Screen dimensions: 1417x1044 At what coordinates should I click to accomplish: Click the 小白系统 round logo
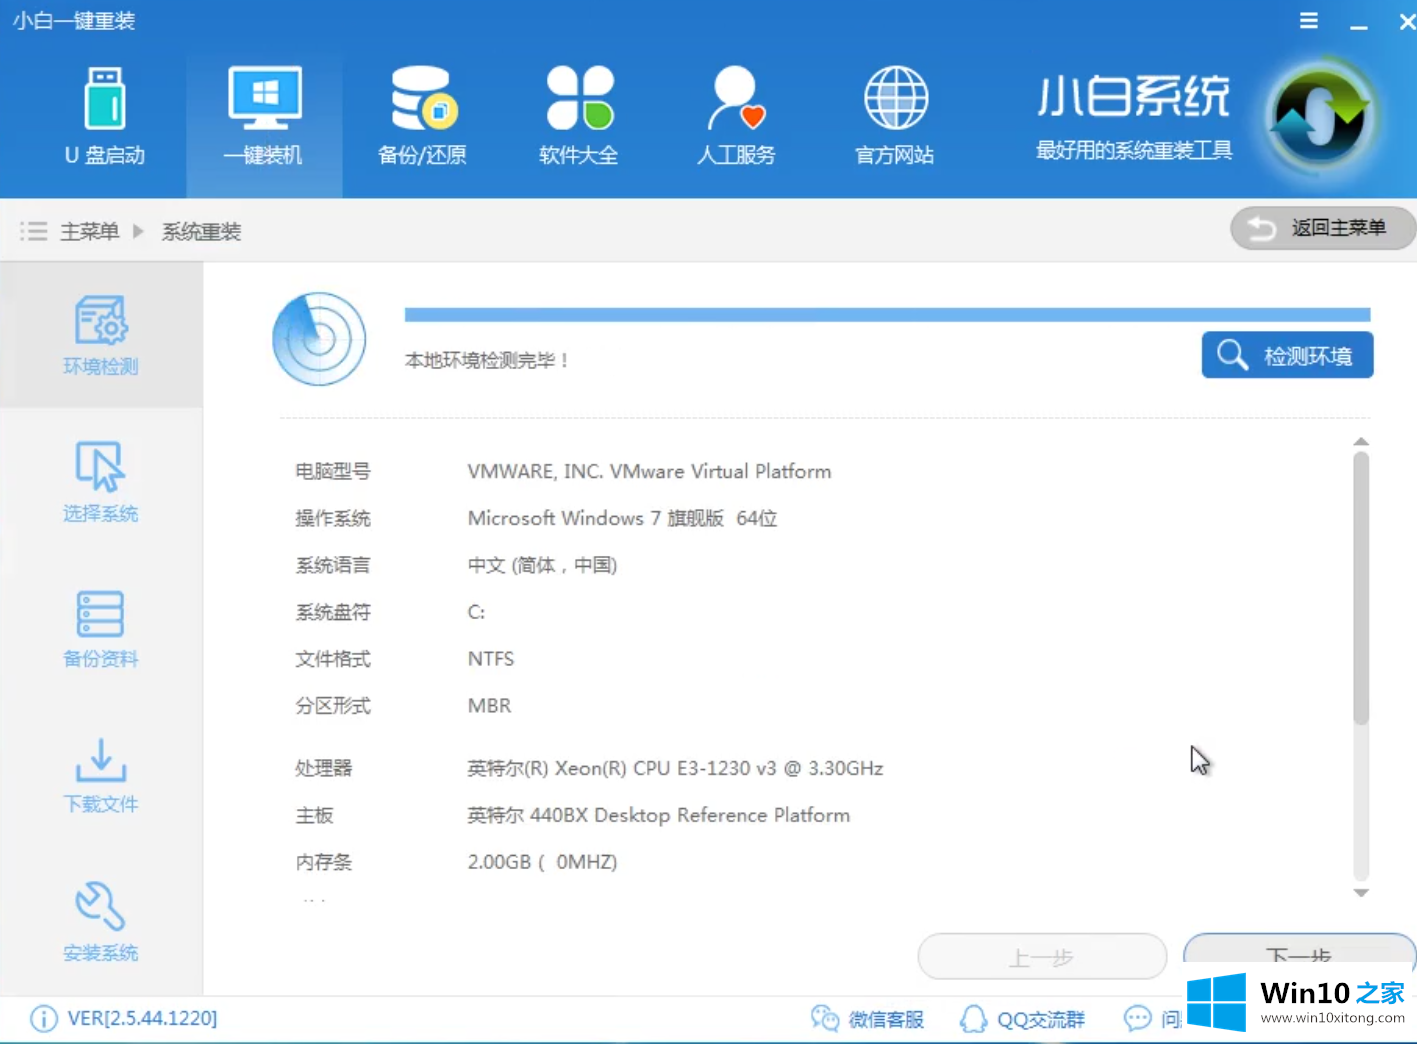[x=1320, y=119]
